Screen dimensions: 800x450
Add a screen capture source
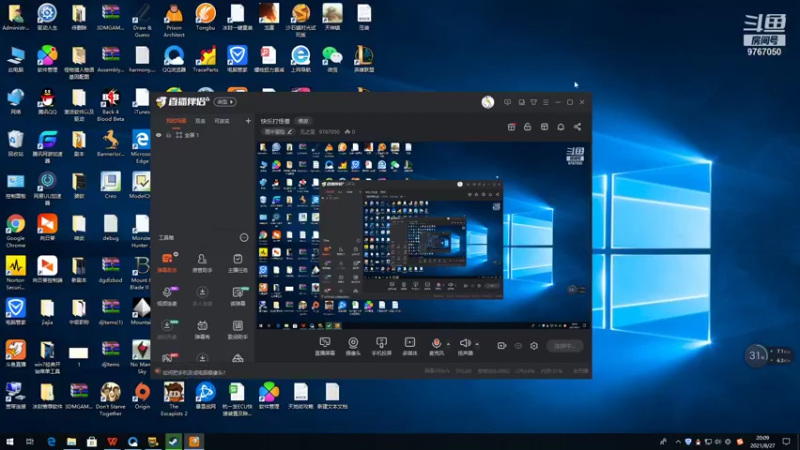click(324, 346)
